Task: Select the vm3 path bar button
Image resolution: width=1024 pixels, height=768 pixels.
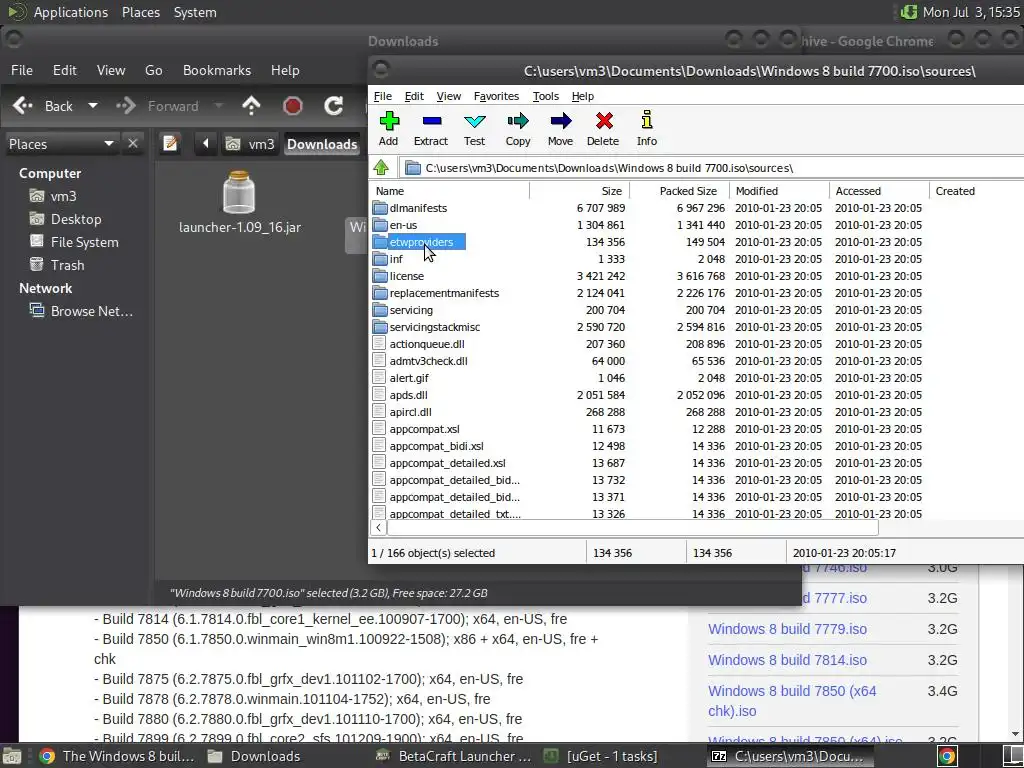Action: (250, 144)
